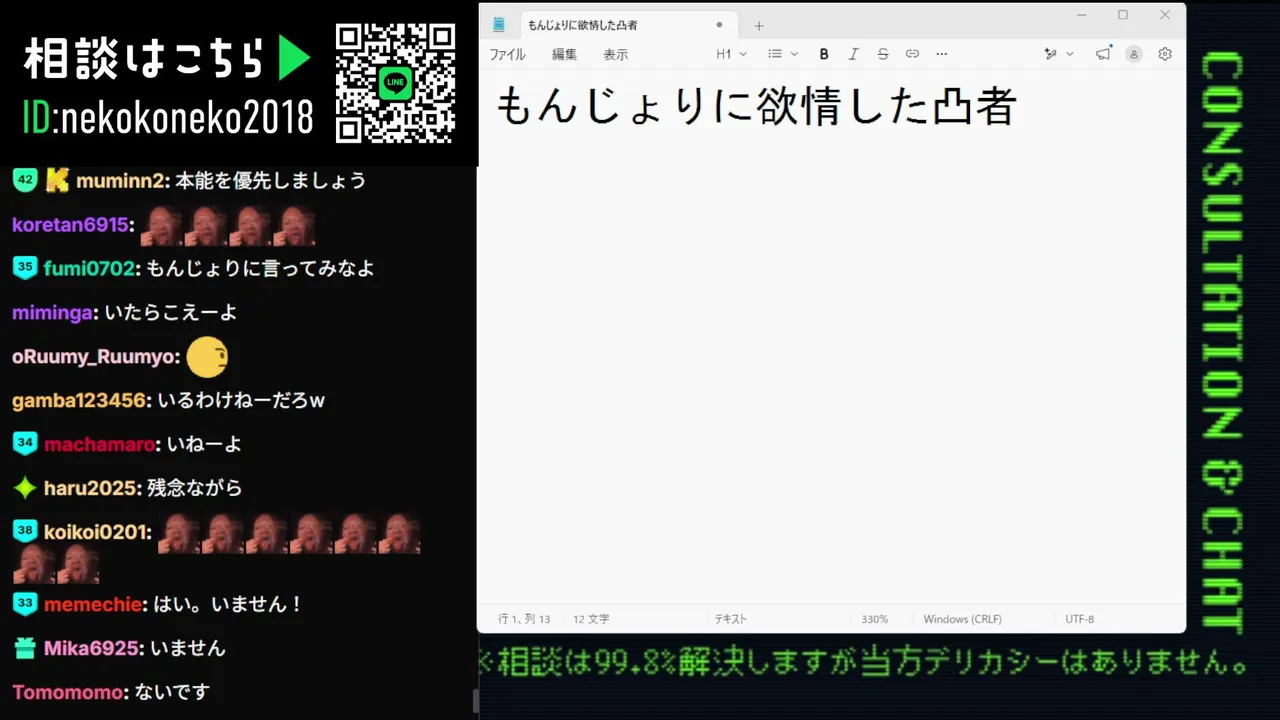The width and height of the screenshot is (1280, 720).
Task: Select username koretan6915 in chat
Action: coord(70,225)
